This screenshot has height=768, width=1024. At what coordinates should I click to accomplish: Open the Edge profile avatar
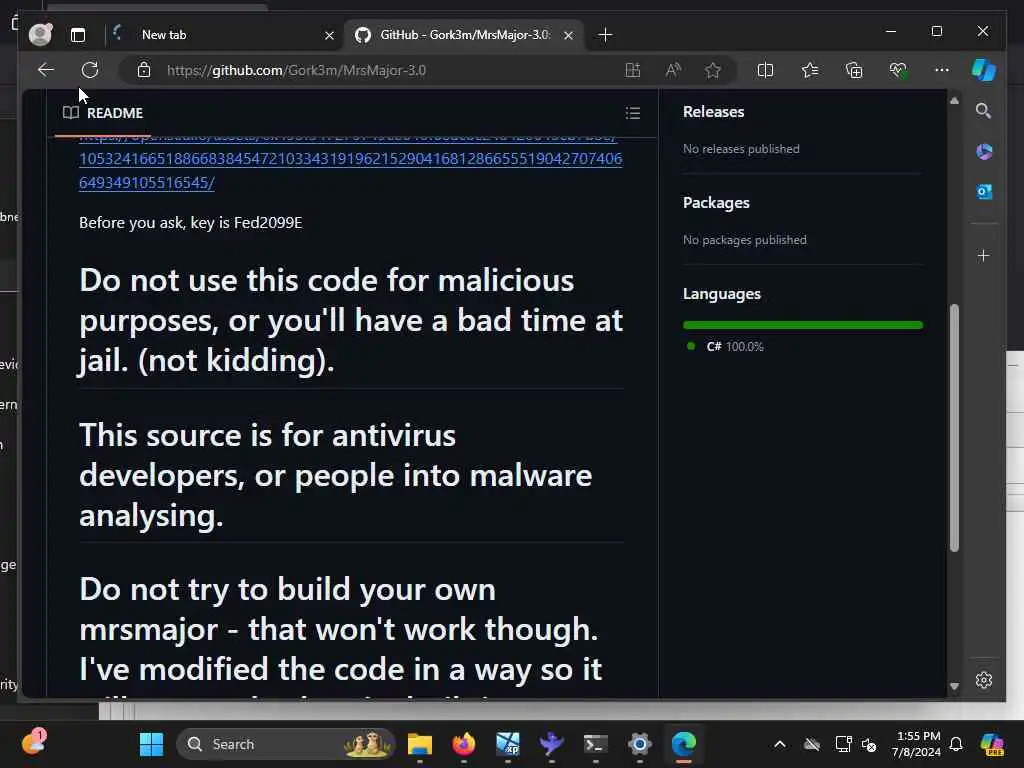tap(40, 35)
